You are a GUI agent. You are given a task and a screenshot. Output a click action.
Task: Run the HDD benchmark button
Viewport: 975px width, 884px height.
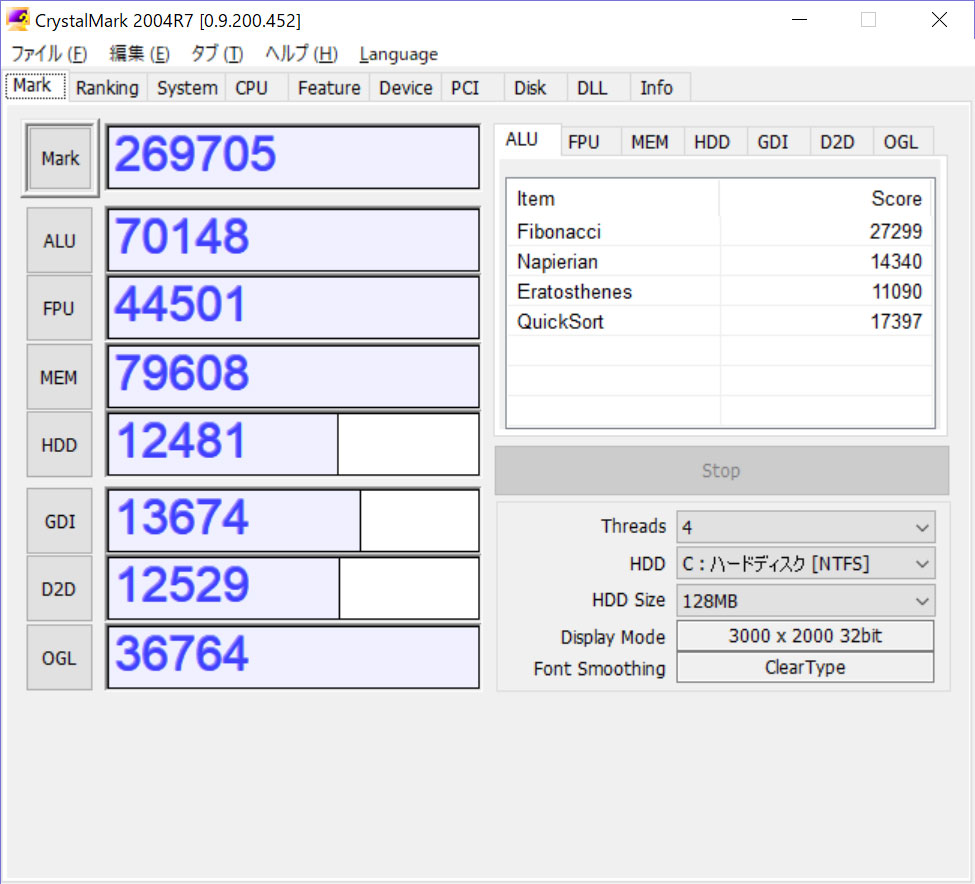pyautogui.click(x=59, y=444)
